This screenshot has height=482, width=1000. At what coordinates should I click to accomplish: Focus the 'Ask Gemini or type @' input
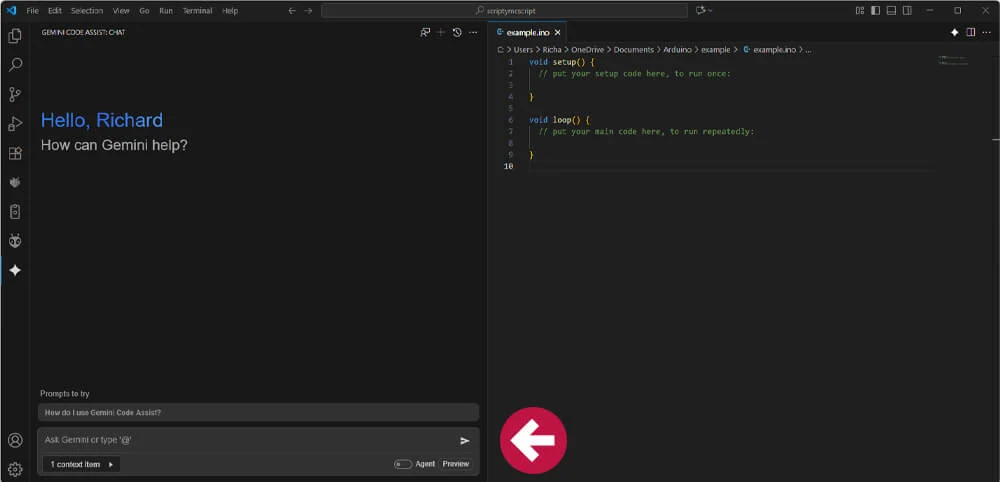(249, 441)
